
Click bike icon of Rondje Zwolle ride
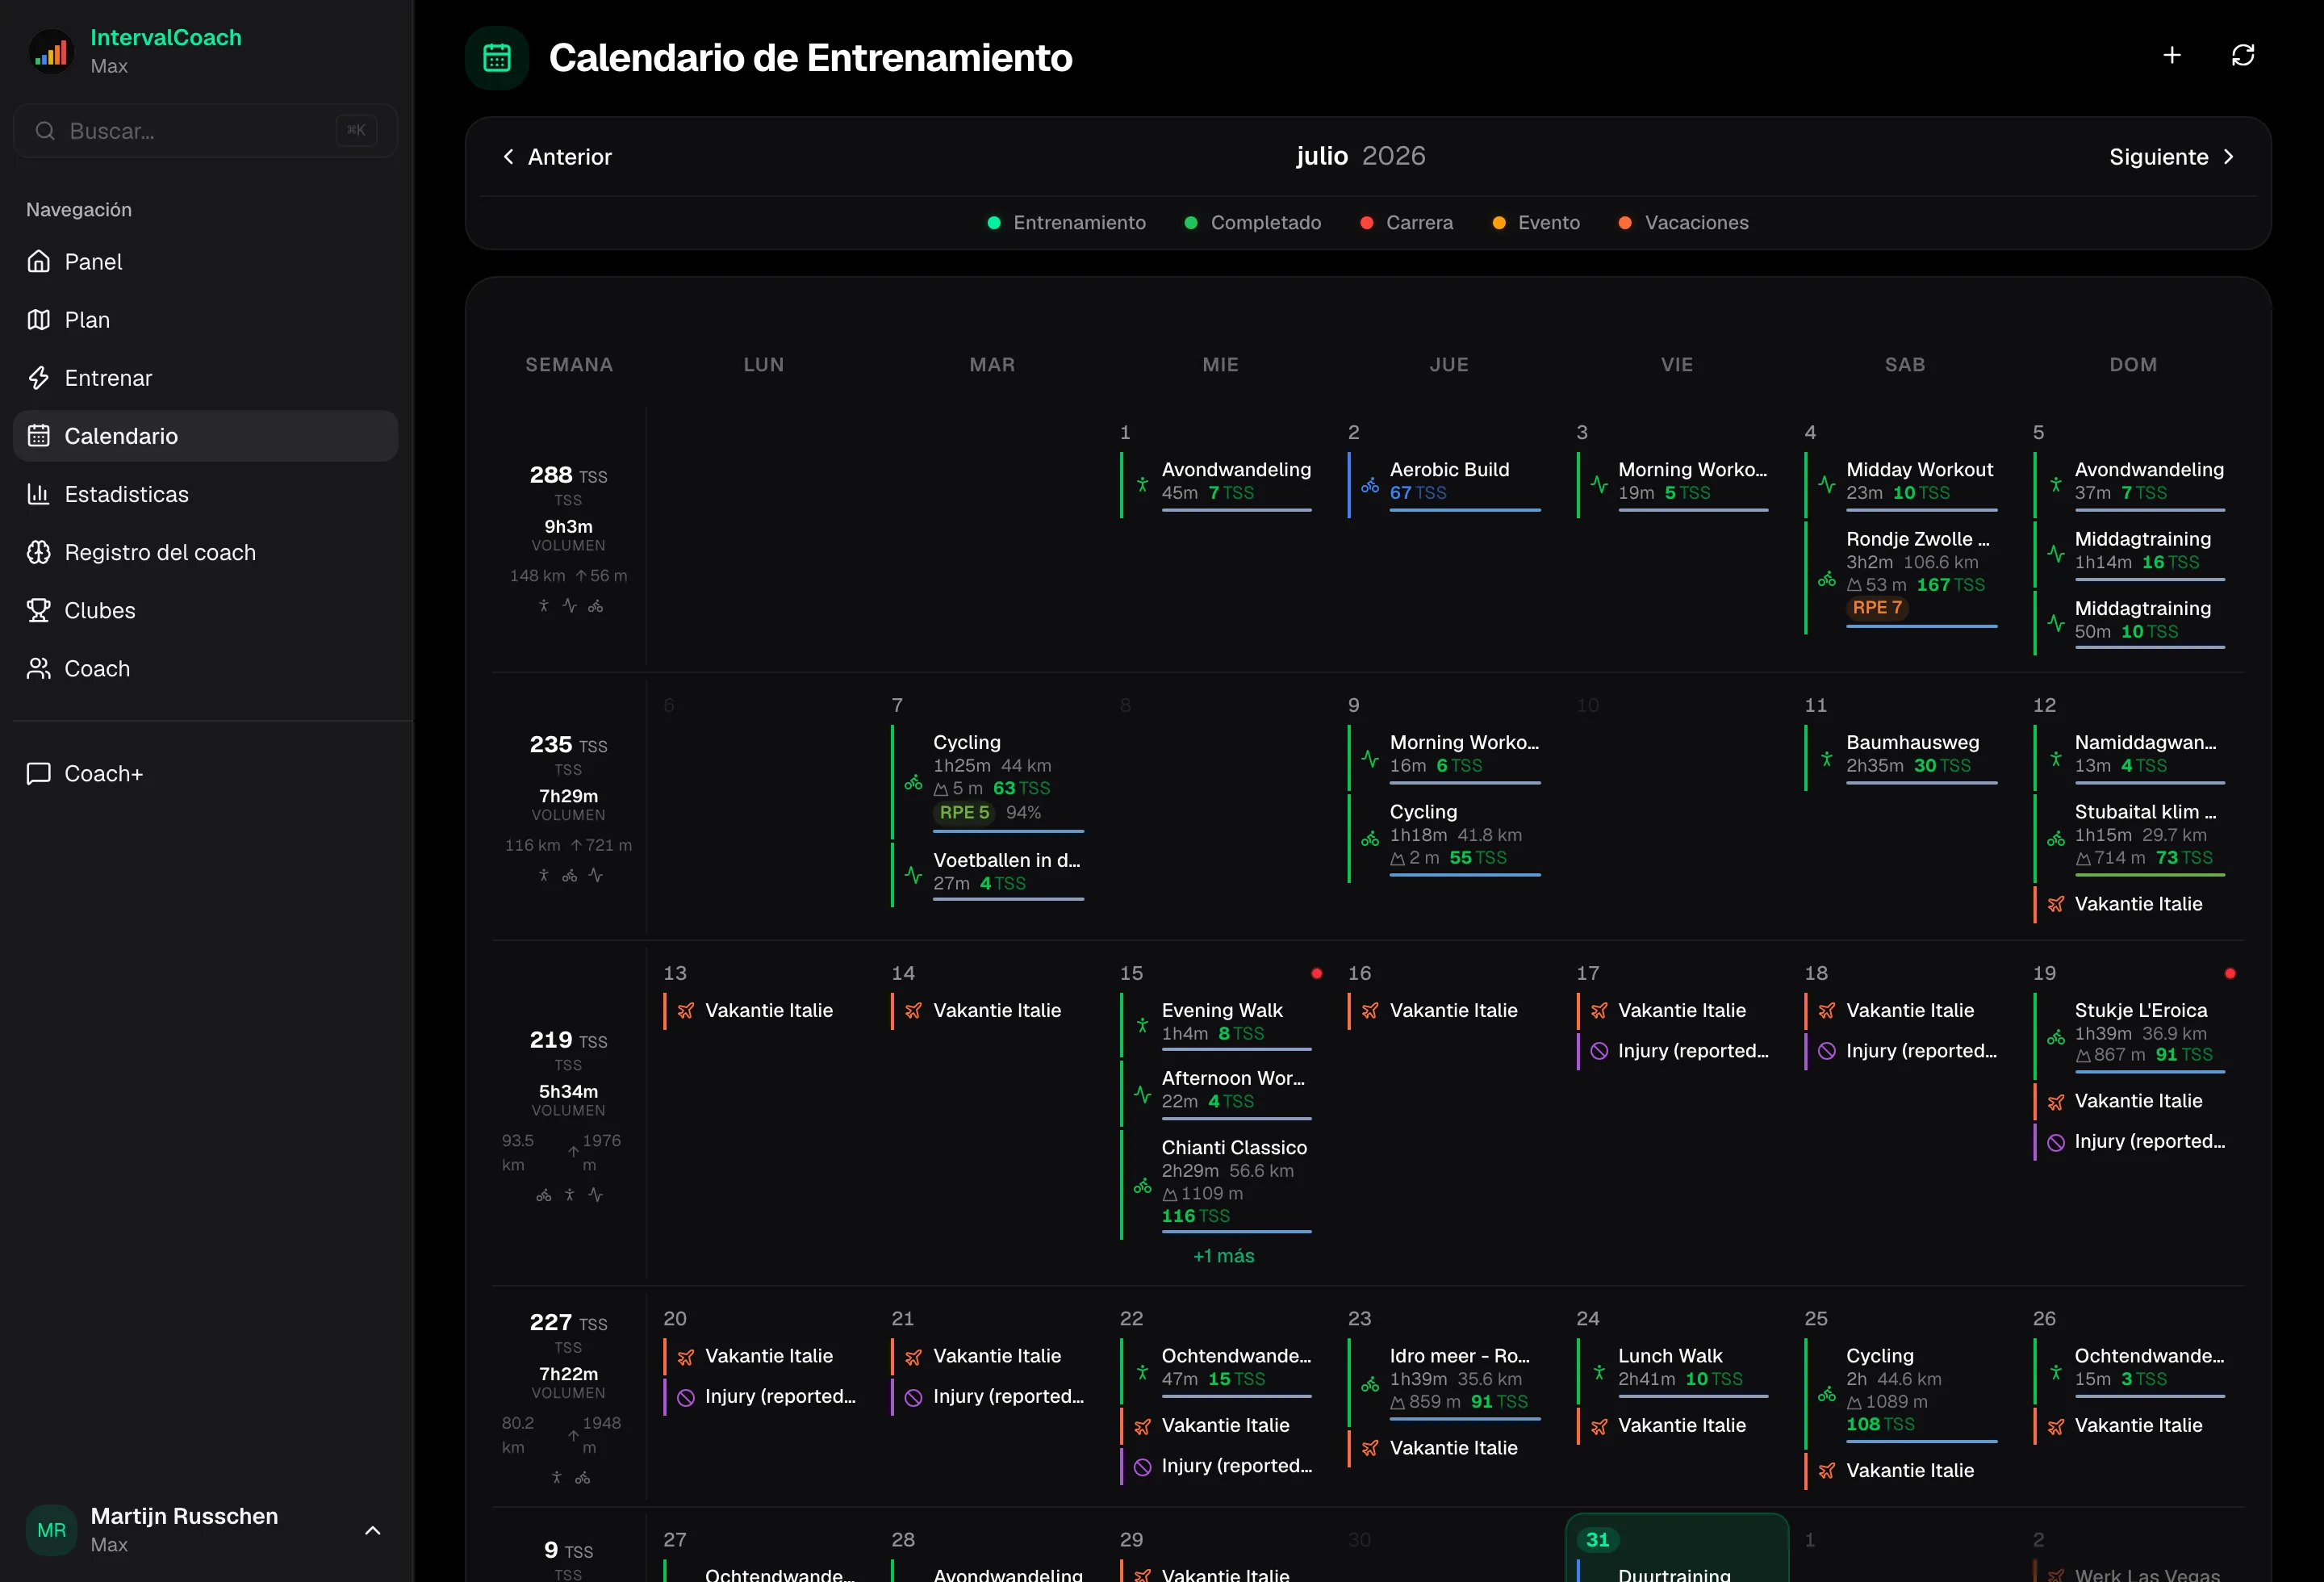pos(1826,579)
